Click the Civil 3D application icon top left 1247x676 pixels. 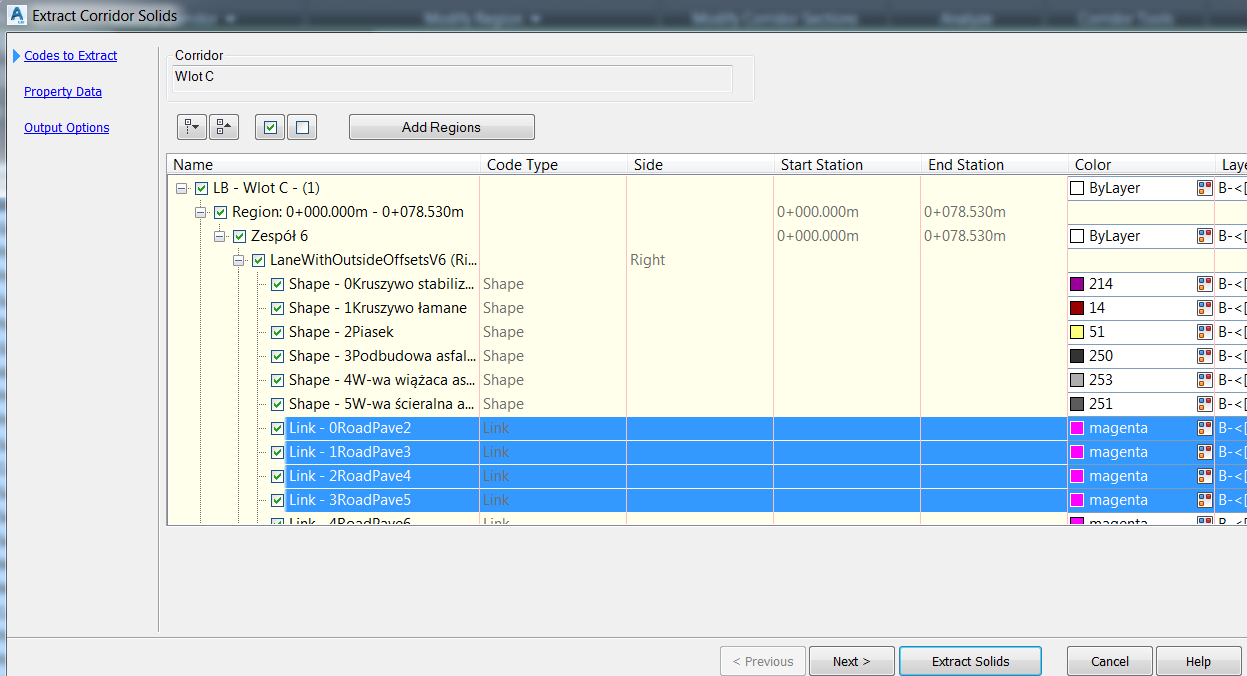15,15
